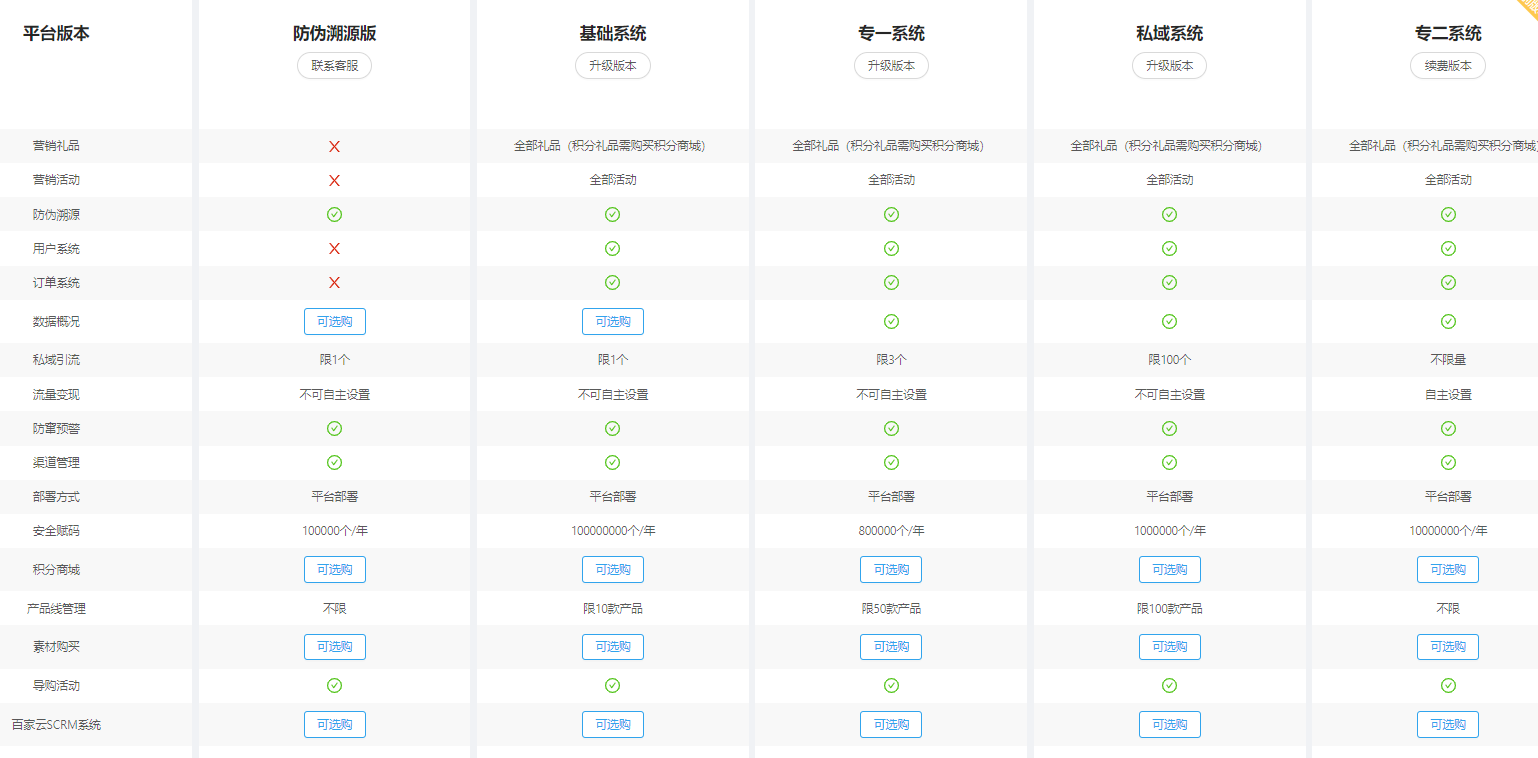Click 积分商城 可选购 button in 专二系统 column
This screenshot has width=1538, height=758.
tap(1448, 569)
